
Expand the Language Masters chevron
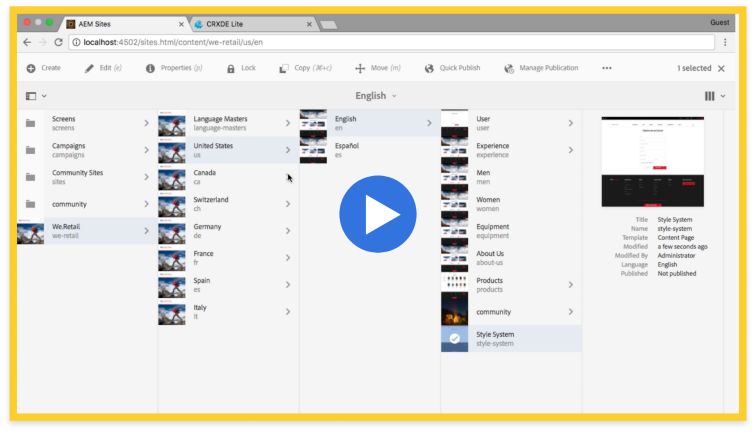[x=288, y=123]
